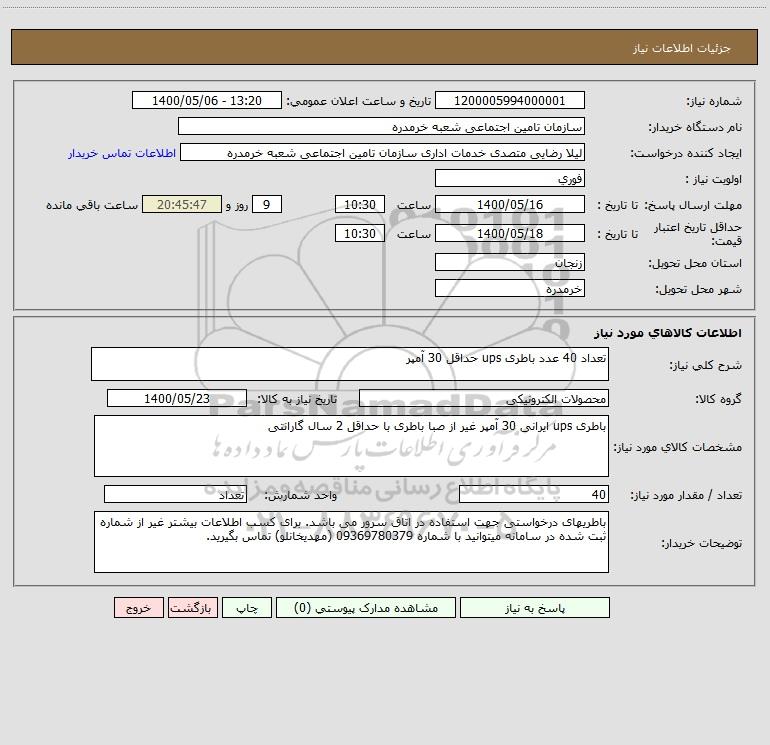
Task: Select the need number field 1200005994000001
Action: coord(510,100)
